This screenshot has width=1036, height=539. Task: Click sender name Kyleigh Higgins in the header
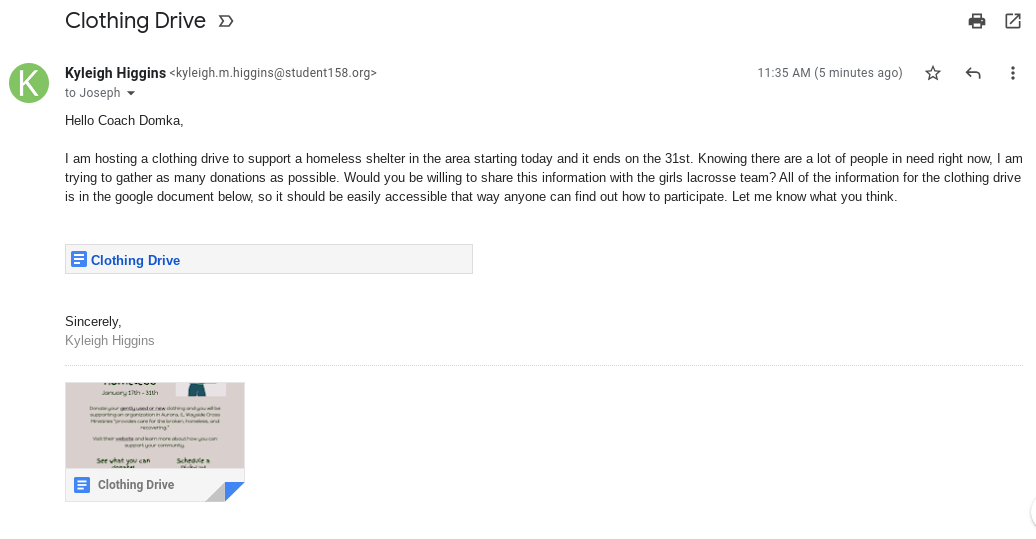[114, 73]
